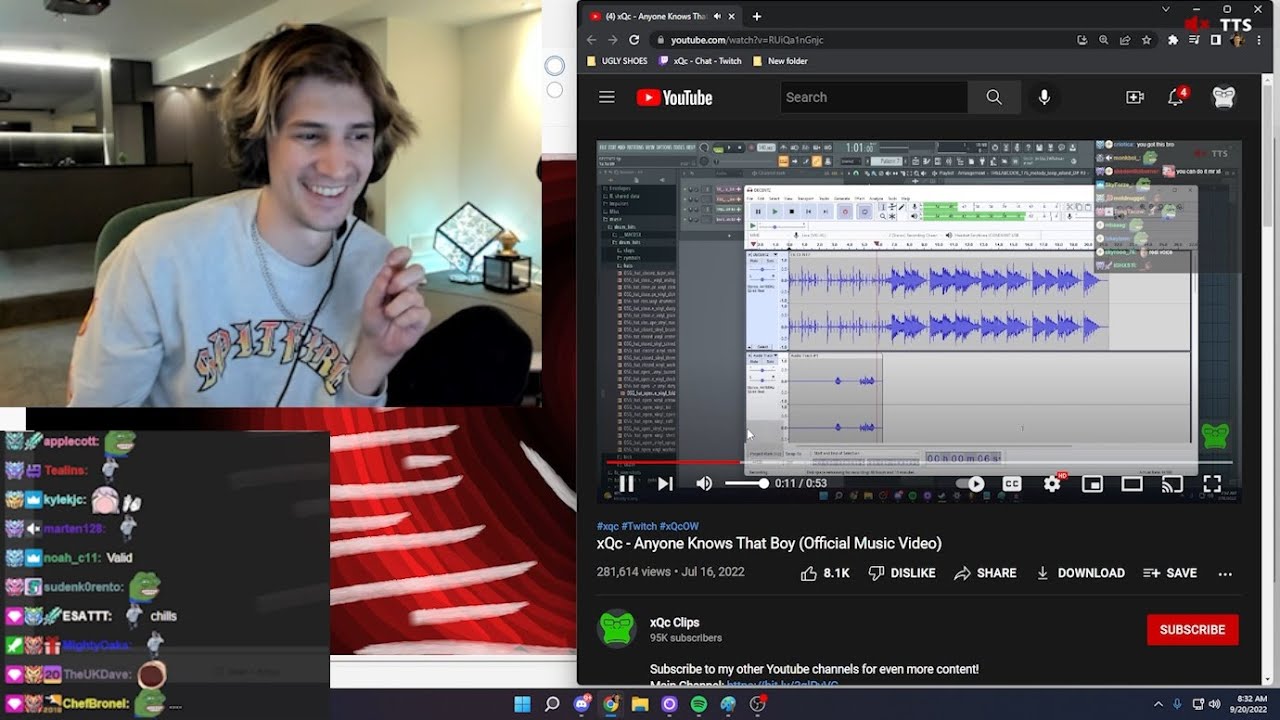Reload the page in Chrome
This screenshot has height=720, width=1280.
pyautogui.click(x=634, y=40)
